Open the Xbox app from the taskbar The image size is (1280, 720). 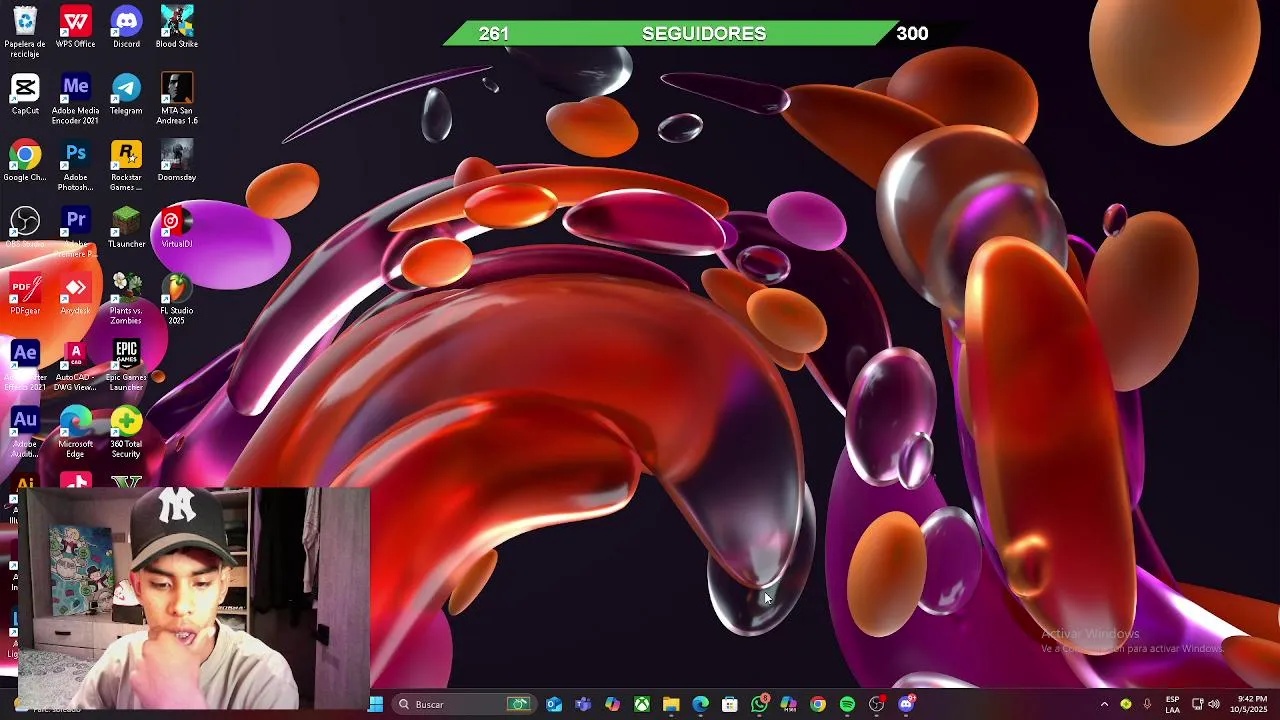(642, 704)
